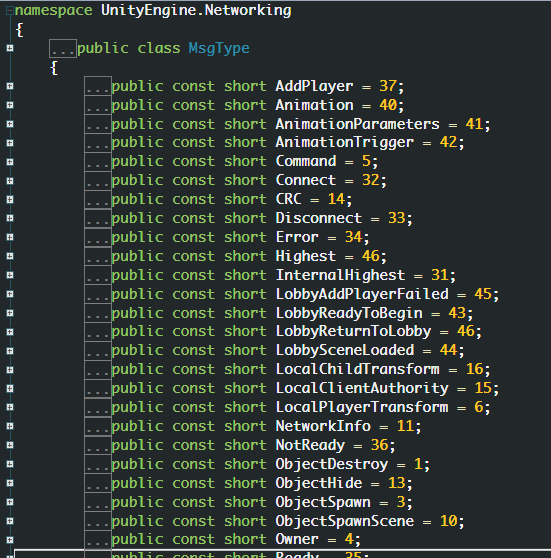This screenshot has width=551, height=558.
Task: Click the LocalClientAuthority identifier
Action: click(362, 389)
